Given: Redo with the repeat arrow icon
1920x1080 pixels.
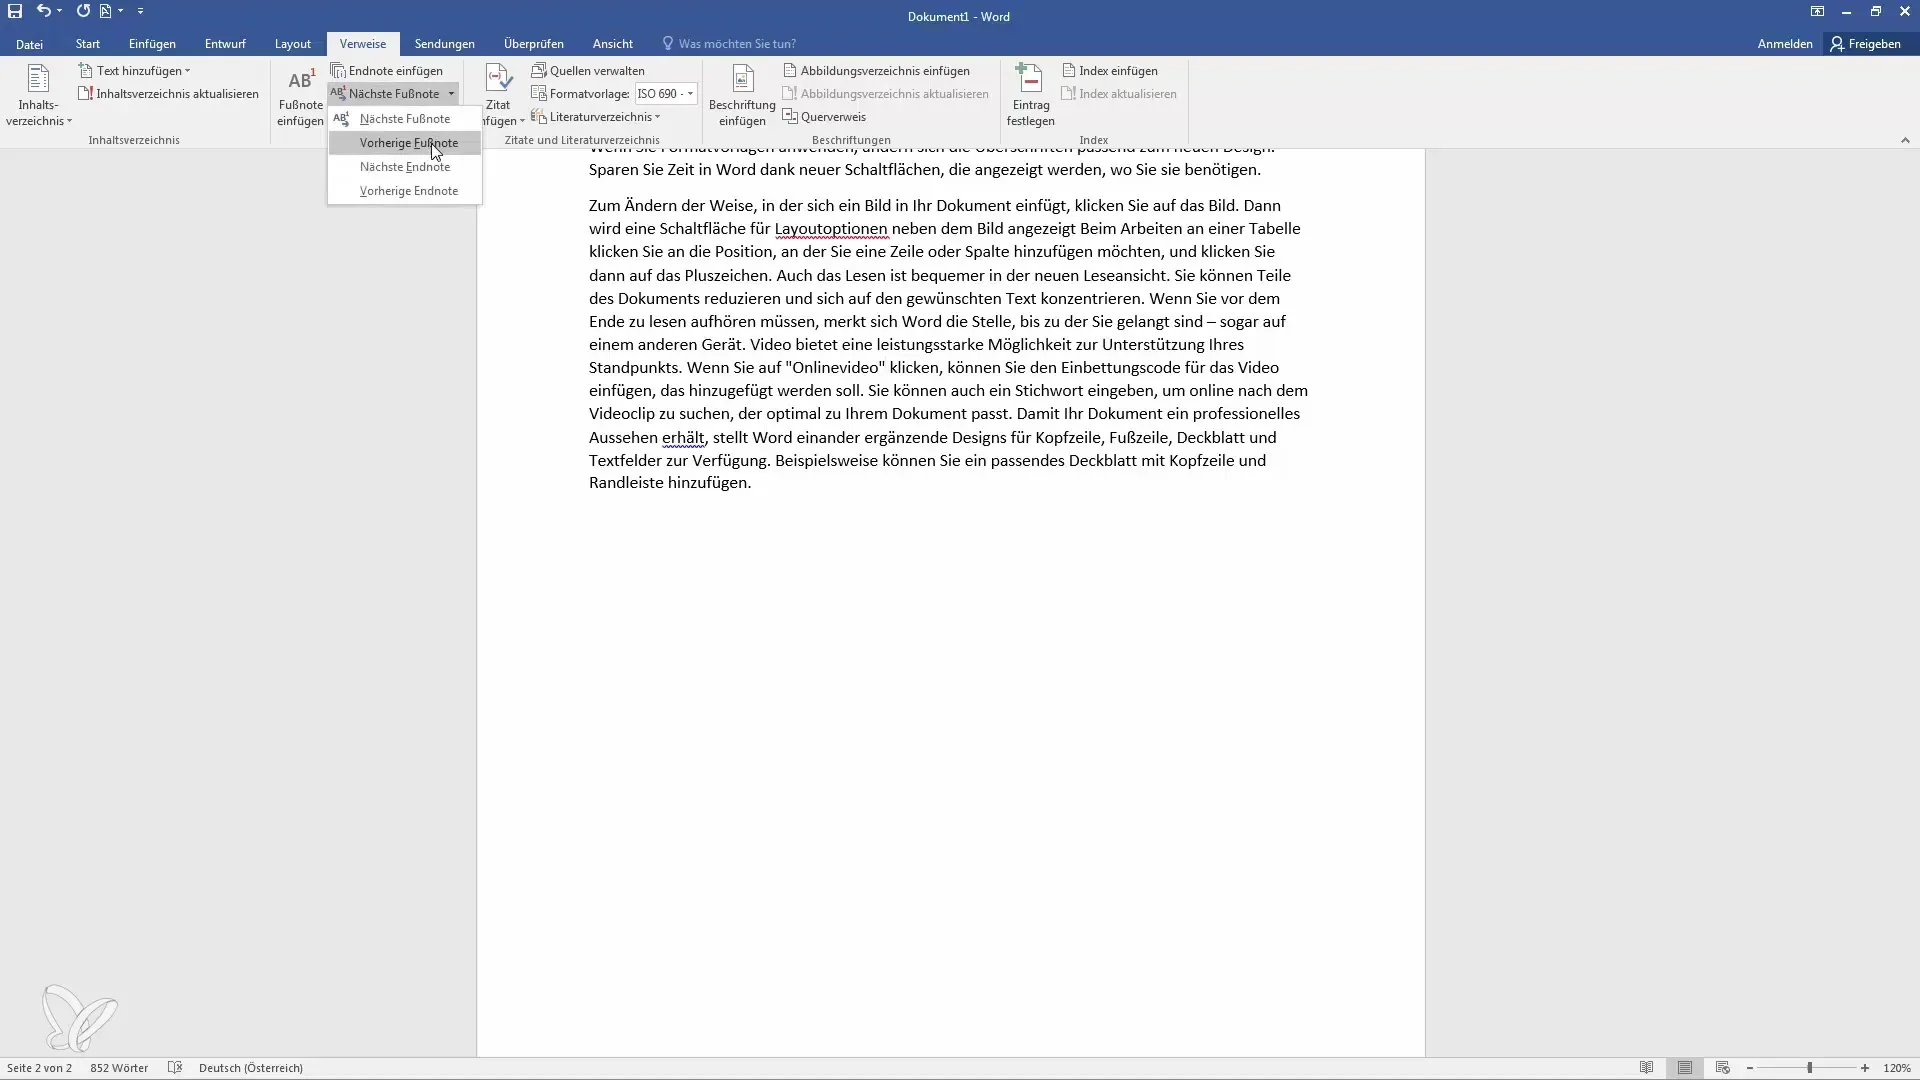Looking at the screenshot, I should pos(83,11).
